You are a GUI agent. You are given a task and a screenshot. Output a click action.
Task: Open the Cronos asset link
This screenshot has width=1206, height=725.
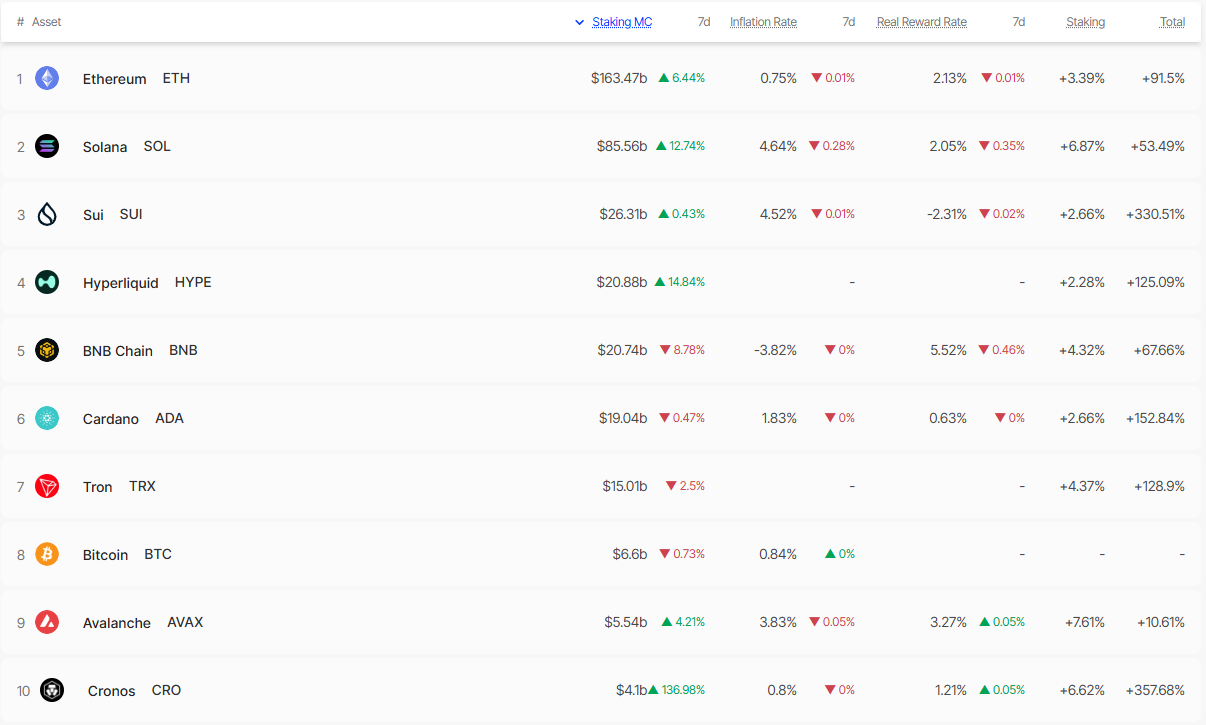(x=112, y=691)
